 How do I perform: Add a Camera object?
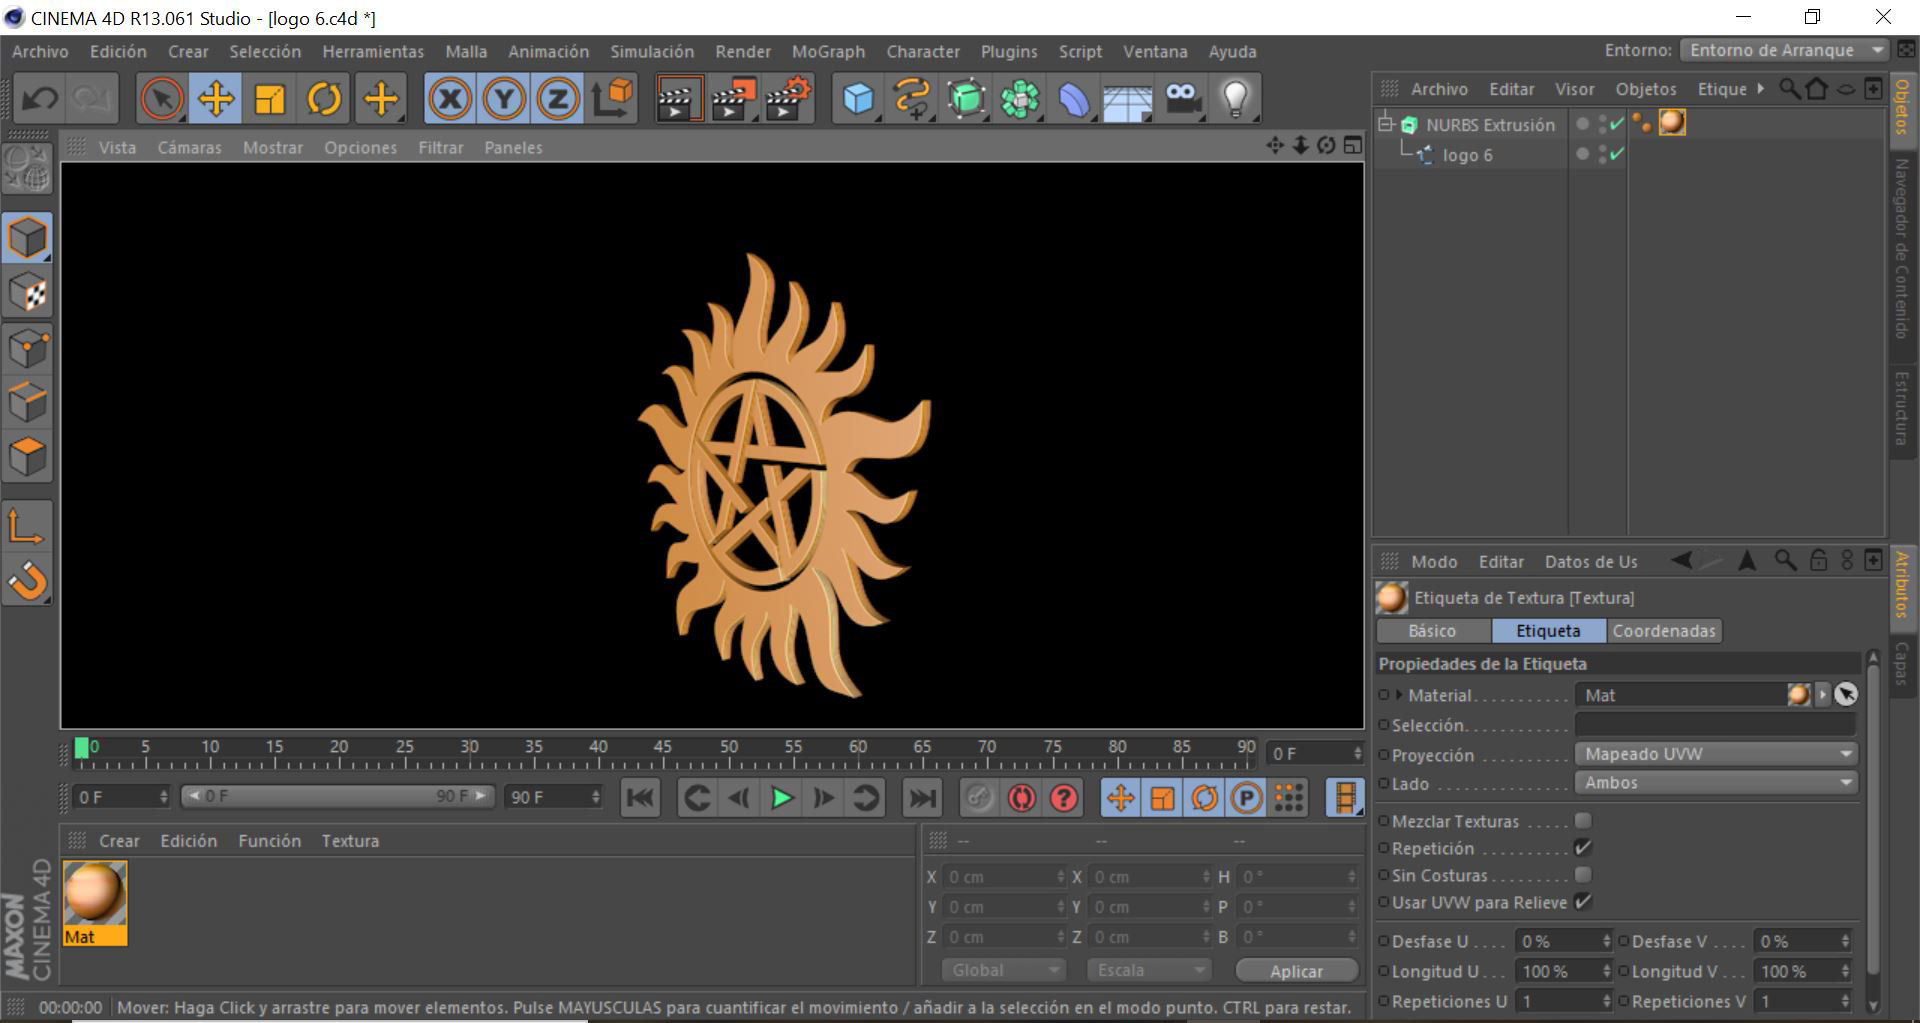(1182, 98)
